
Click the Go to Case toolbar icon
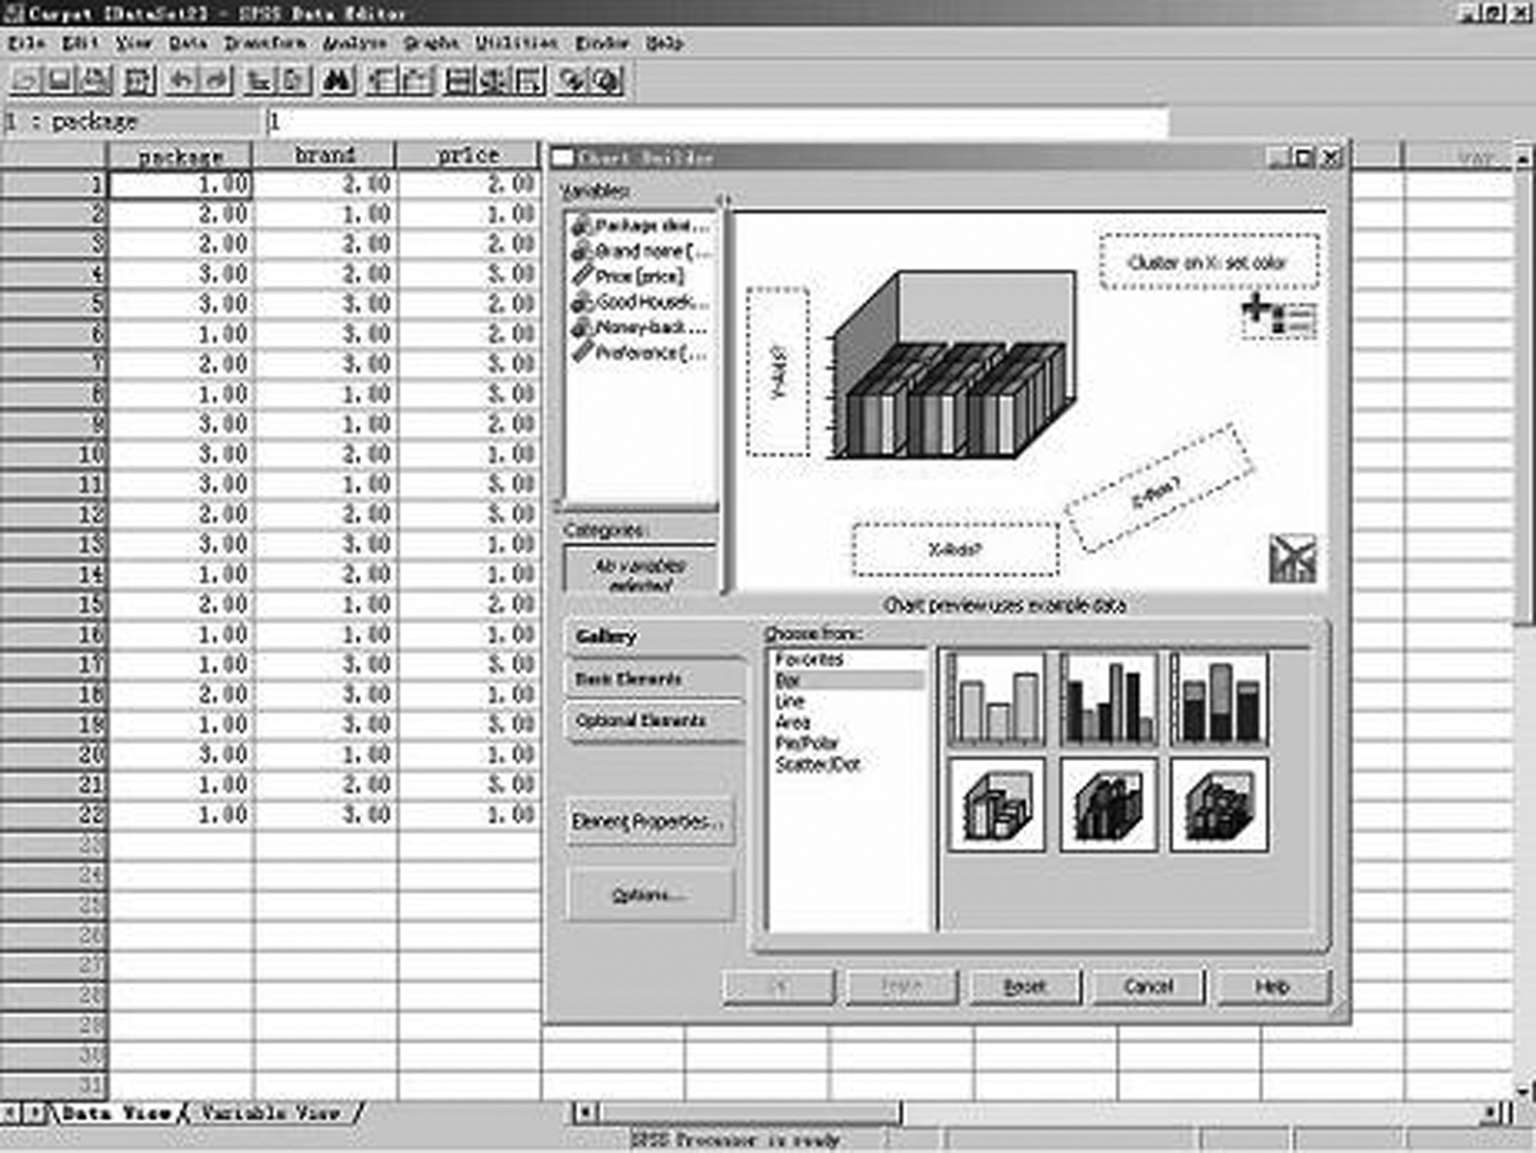[260, 80]
